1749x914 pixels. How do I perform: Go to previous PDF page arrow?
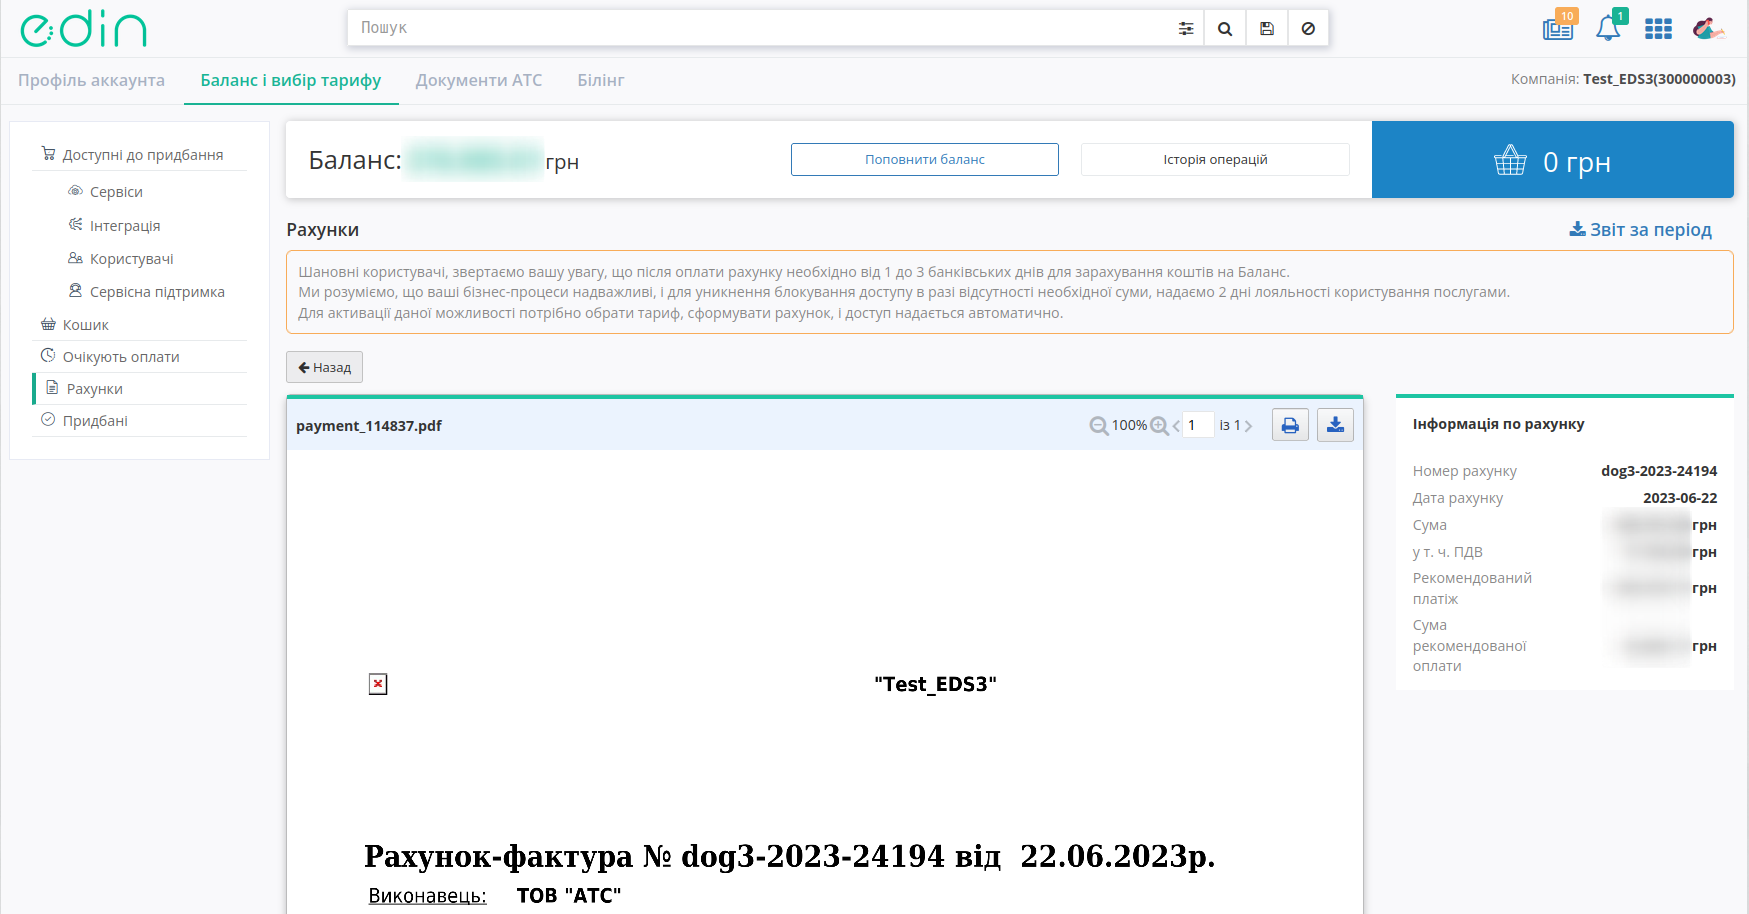coord(1176,426)
